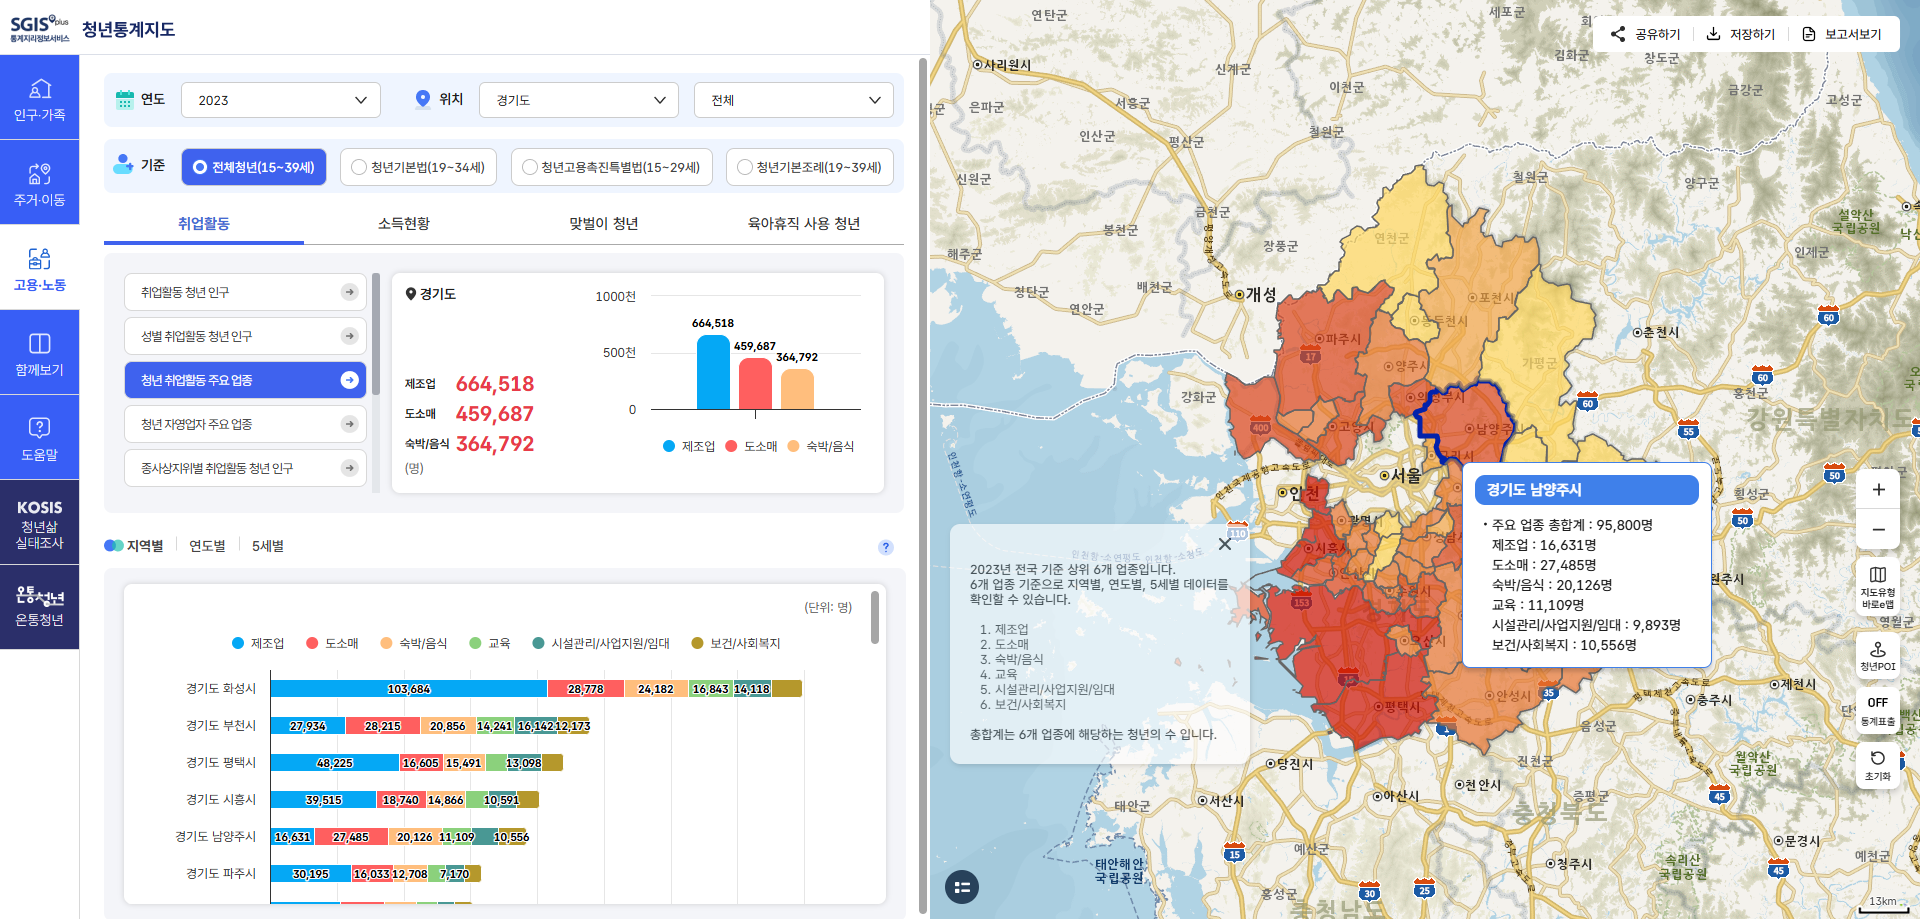Switch to the 소득현황 tab
Screen dimensions: 1920x919
pyautogui.click(x=403, y=223)
